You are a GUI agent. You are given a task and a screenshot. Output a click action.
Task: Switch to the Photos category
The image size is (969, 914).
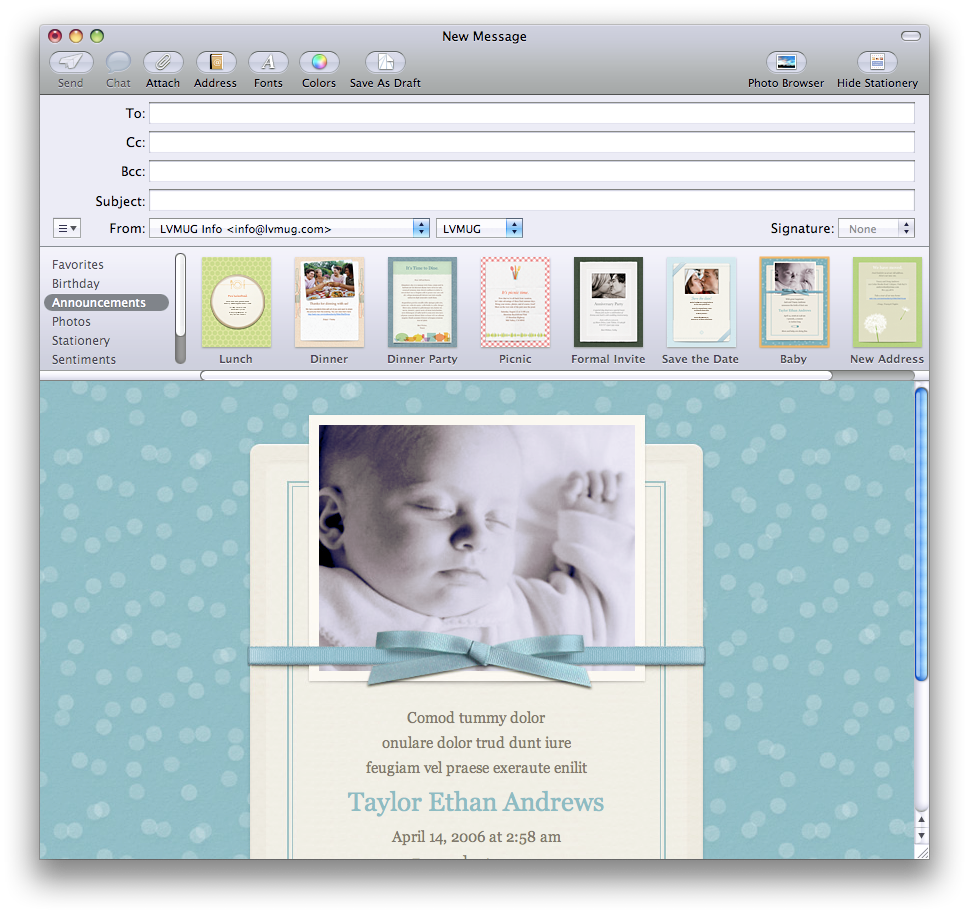tap(71, 321)
